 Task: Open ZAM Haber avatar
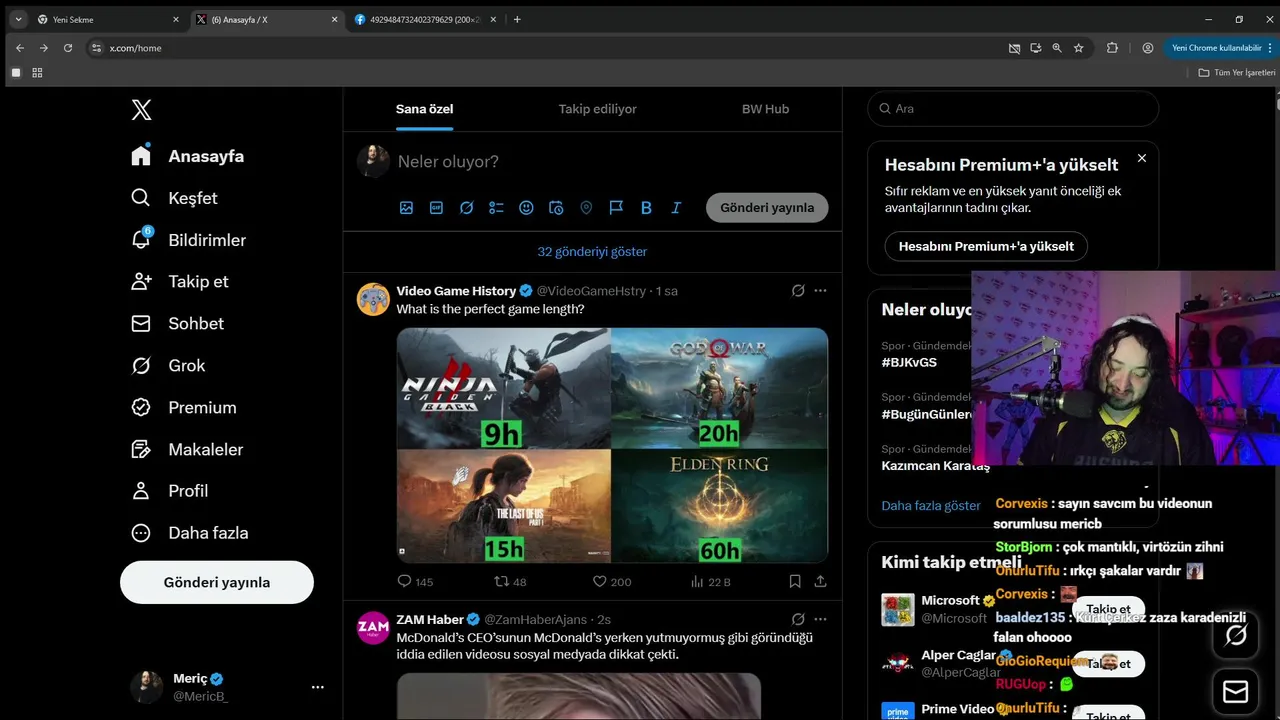(x=373, y=627)
